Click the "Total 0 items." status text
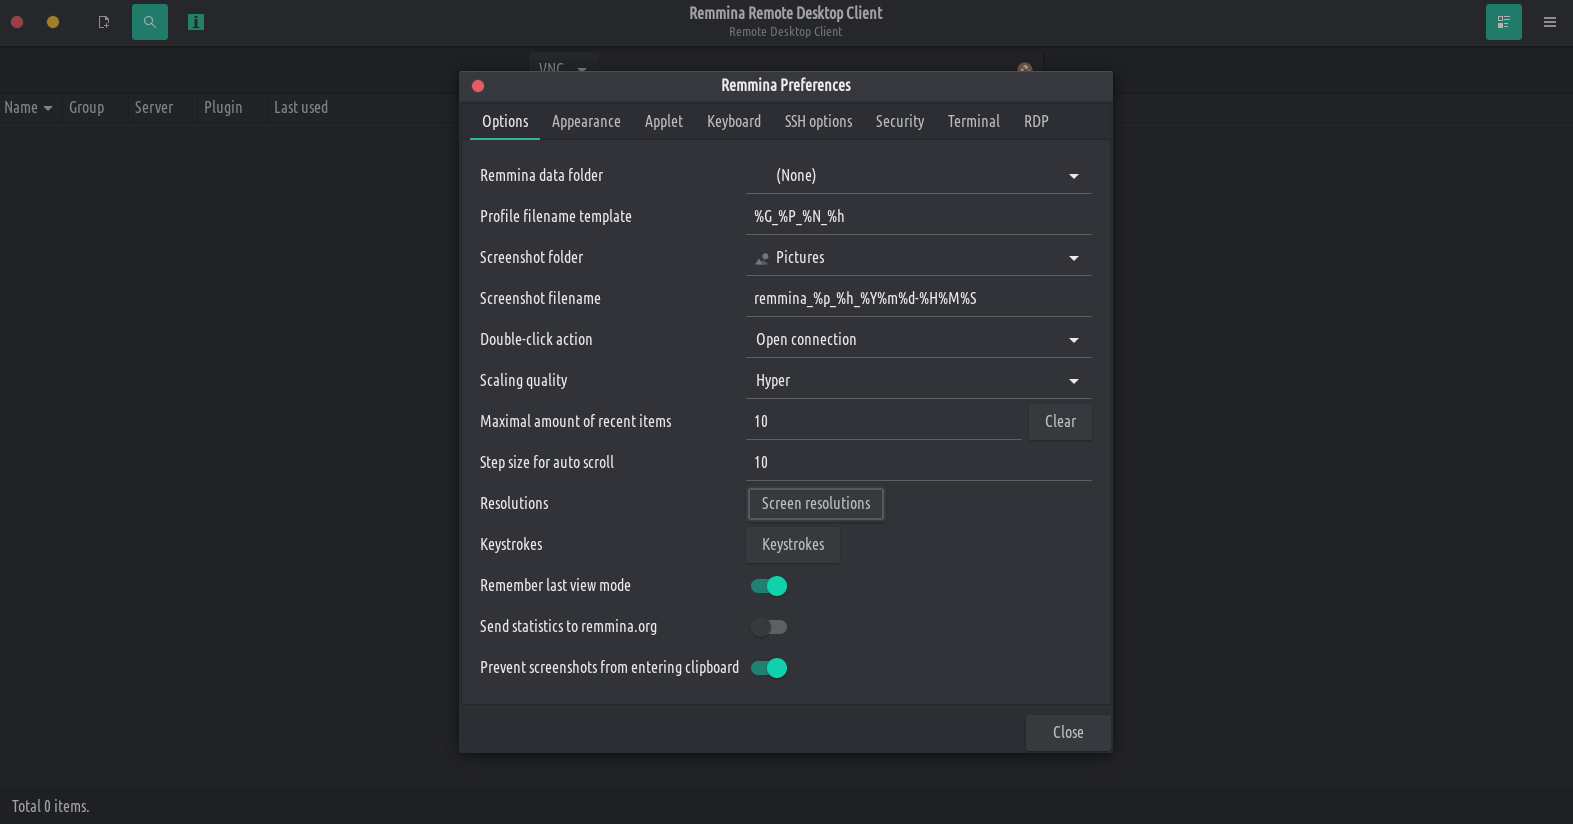The width and height of the screenshot is (1573, 824). (51, 807)
